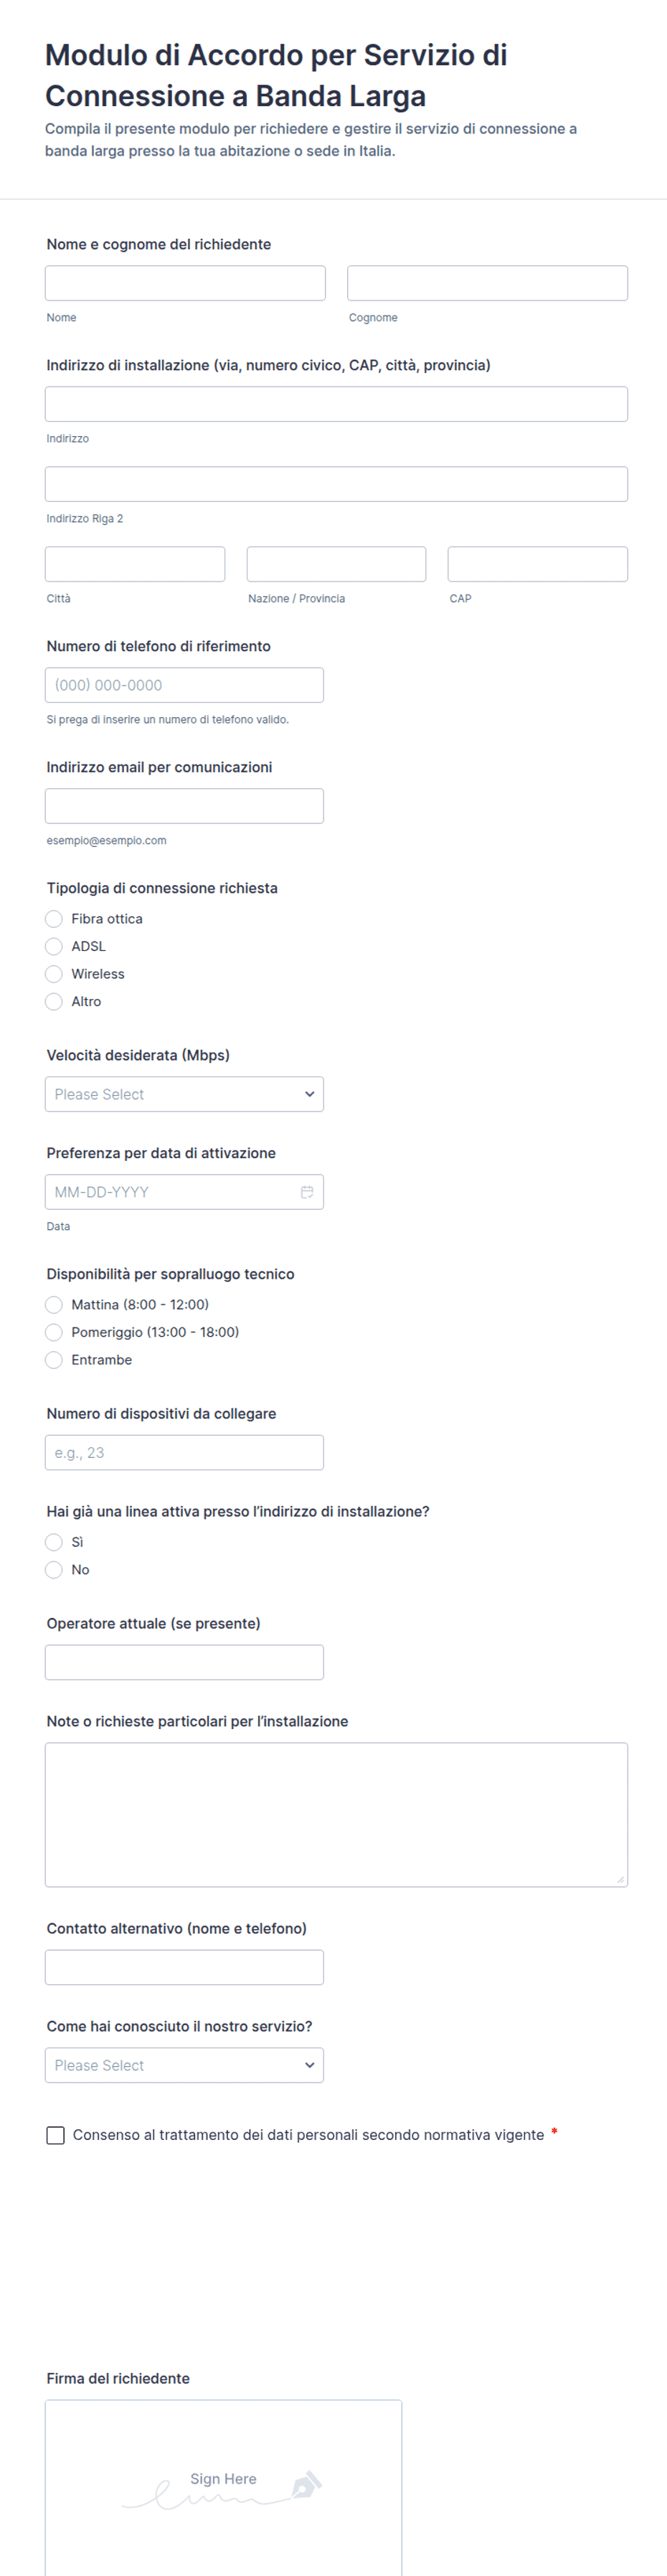Select Sì for existing active line
Image resolution: width=667 pixels, height=2576 pixels.
pos(54,1542)
